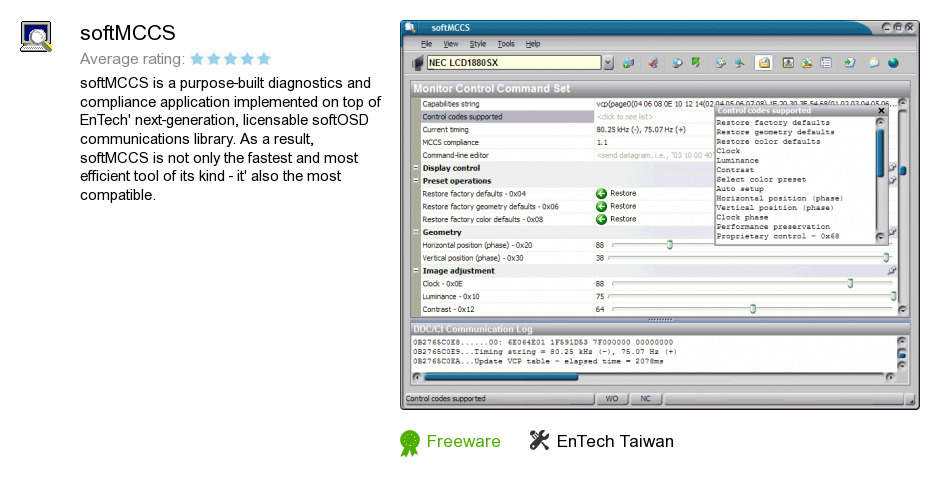
Task: Click the Command-line editor datagram input field
Action: pos(654,155)
